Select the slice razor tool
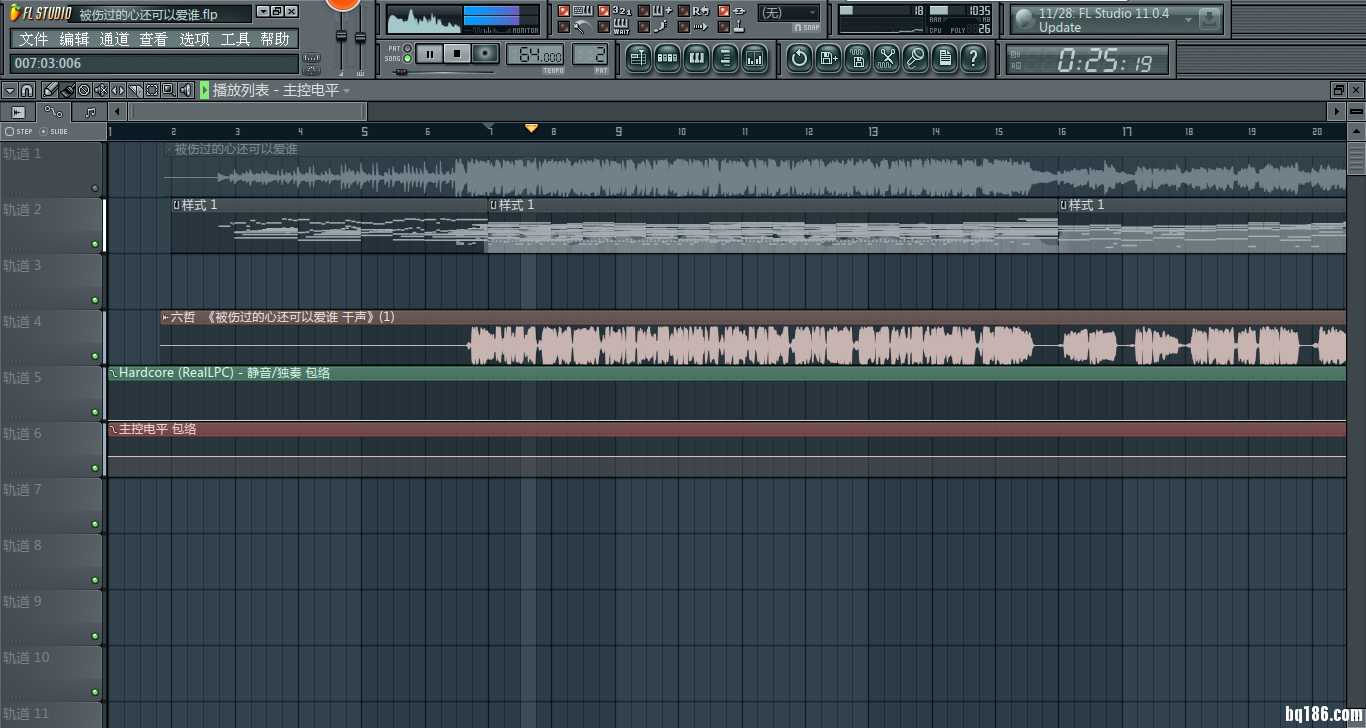 pos(135,90)
